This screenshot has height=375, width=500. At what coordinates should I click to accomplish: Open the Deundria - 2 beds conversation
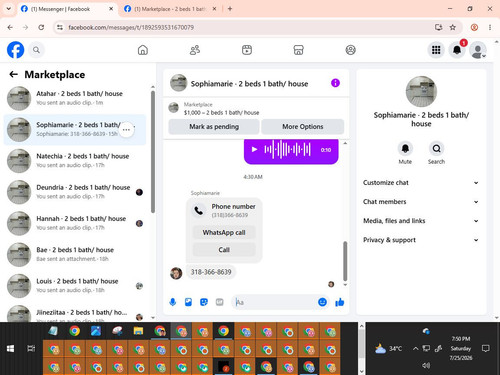point(75,192)
